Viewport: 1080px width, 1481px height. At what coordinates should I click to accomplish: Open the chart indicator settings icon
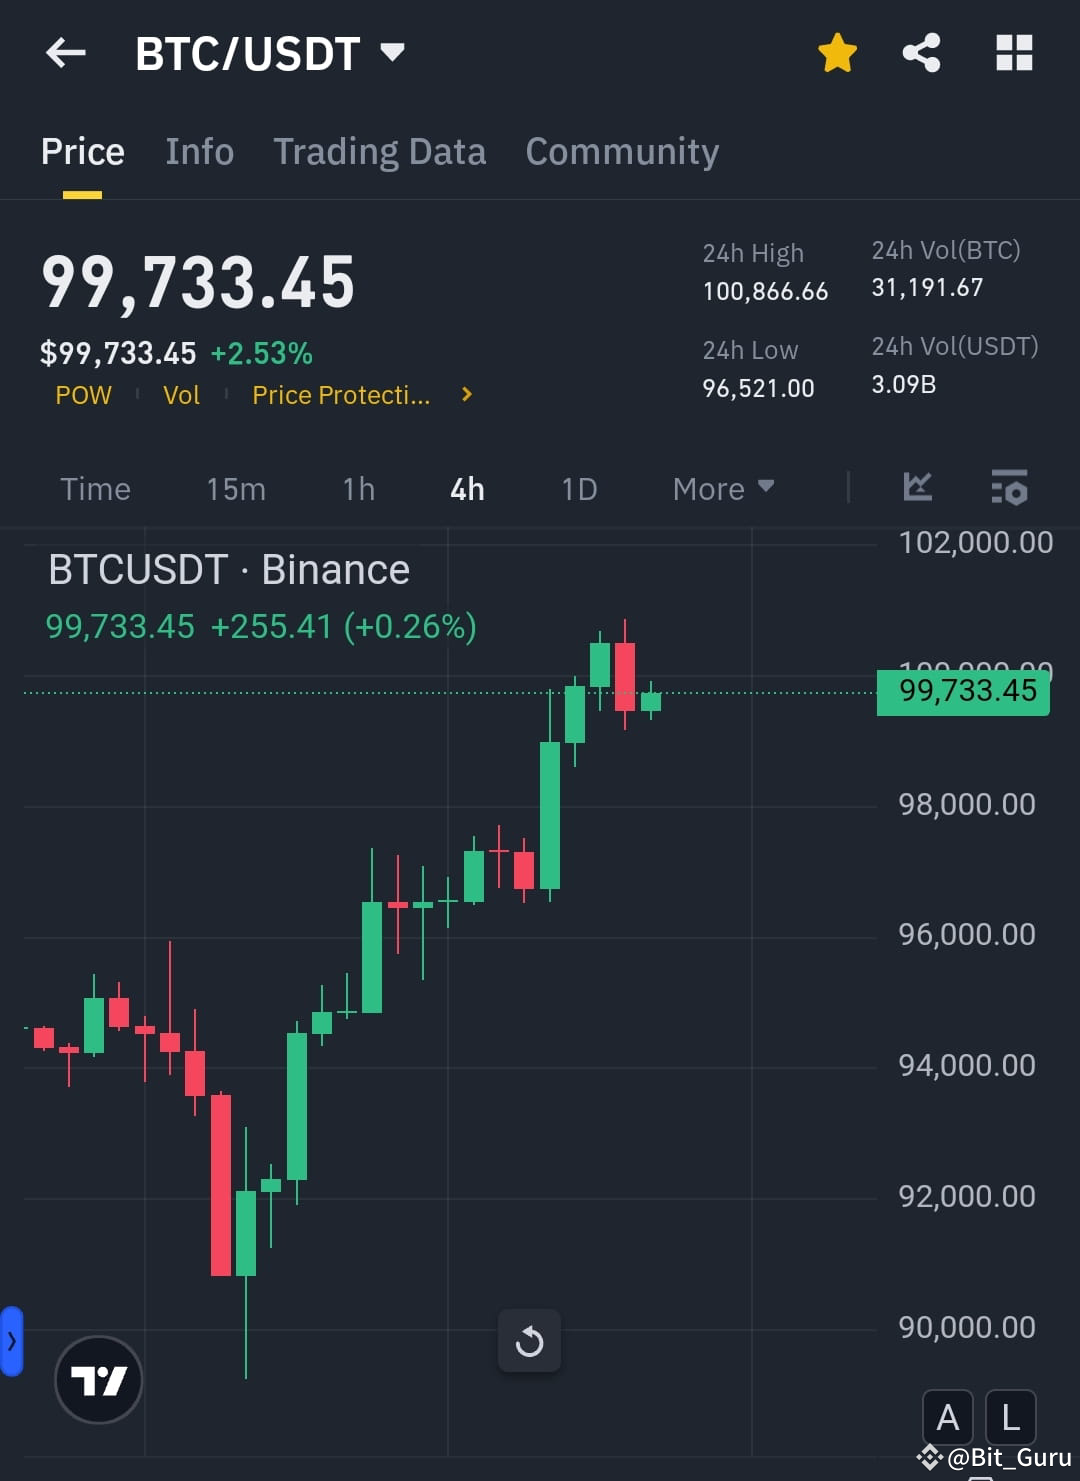(1009, 488)
